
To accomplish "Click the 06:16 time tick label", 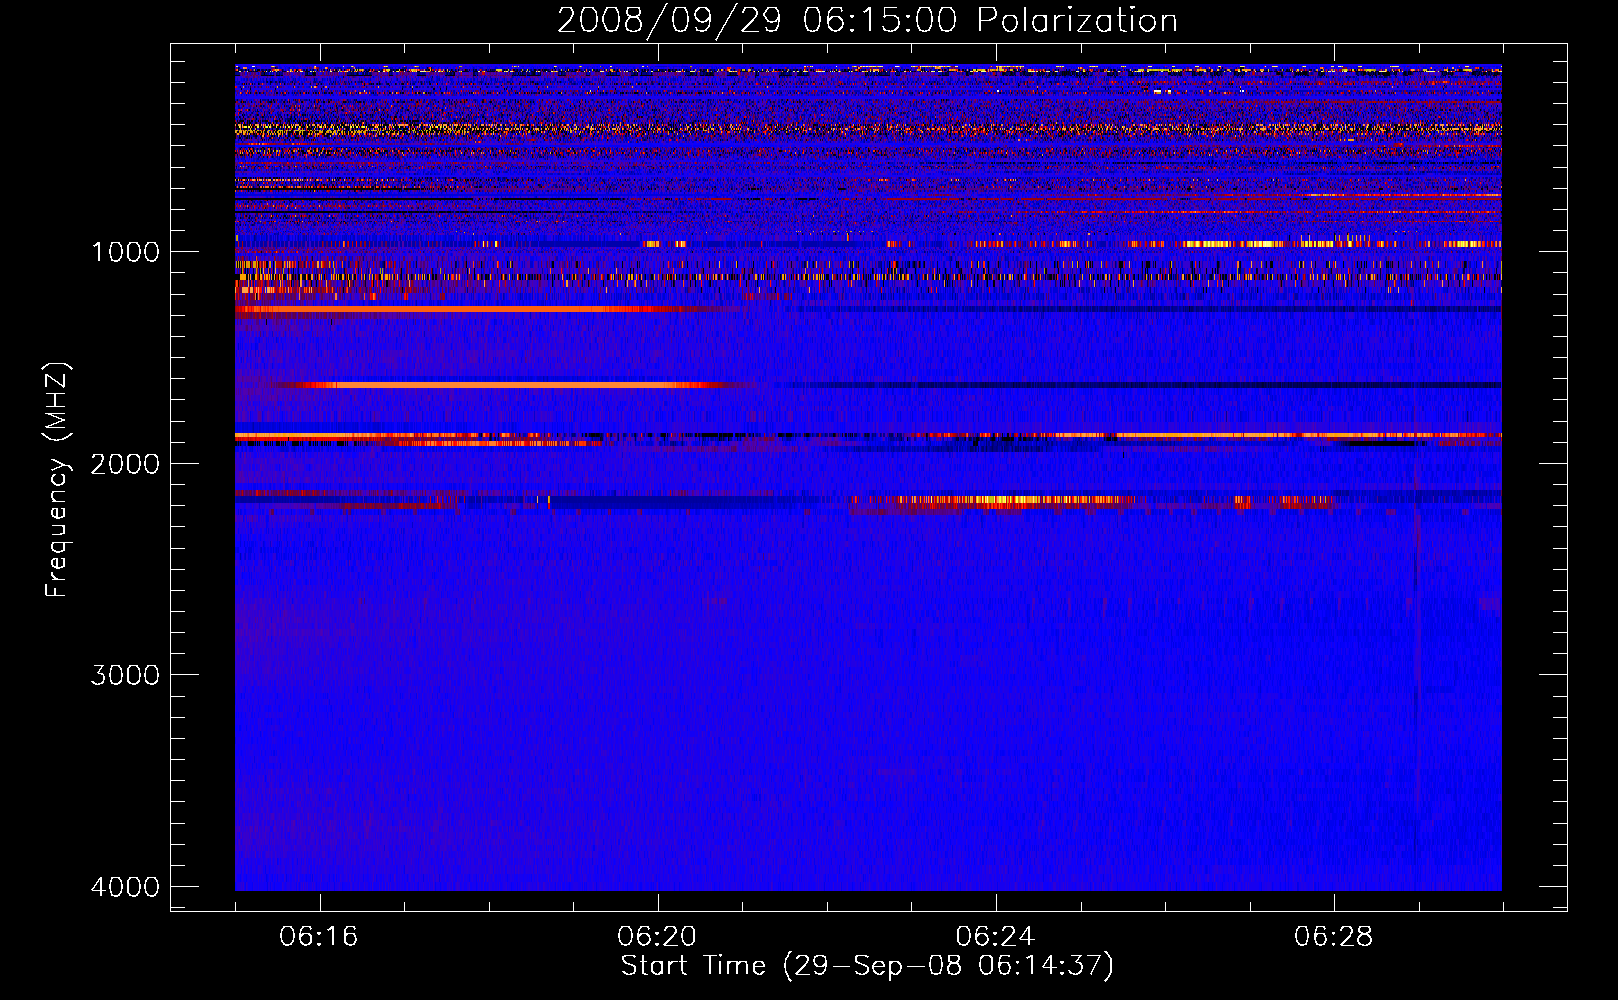I will (x=319, y=937).
